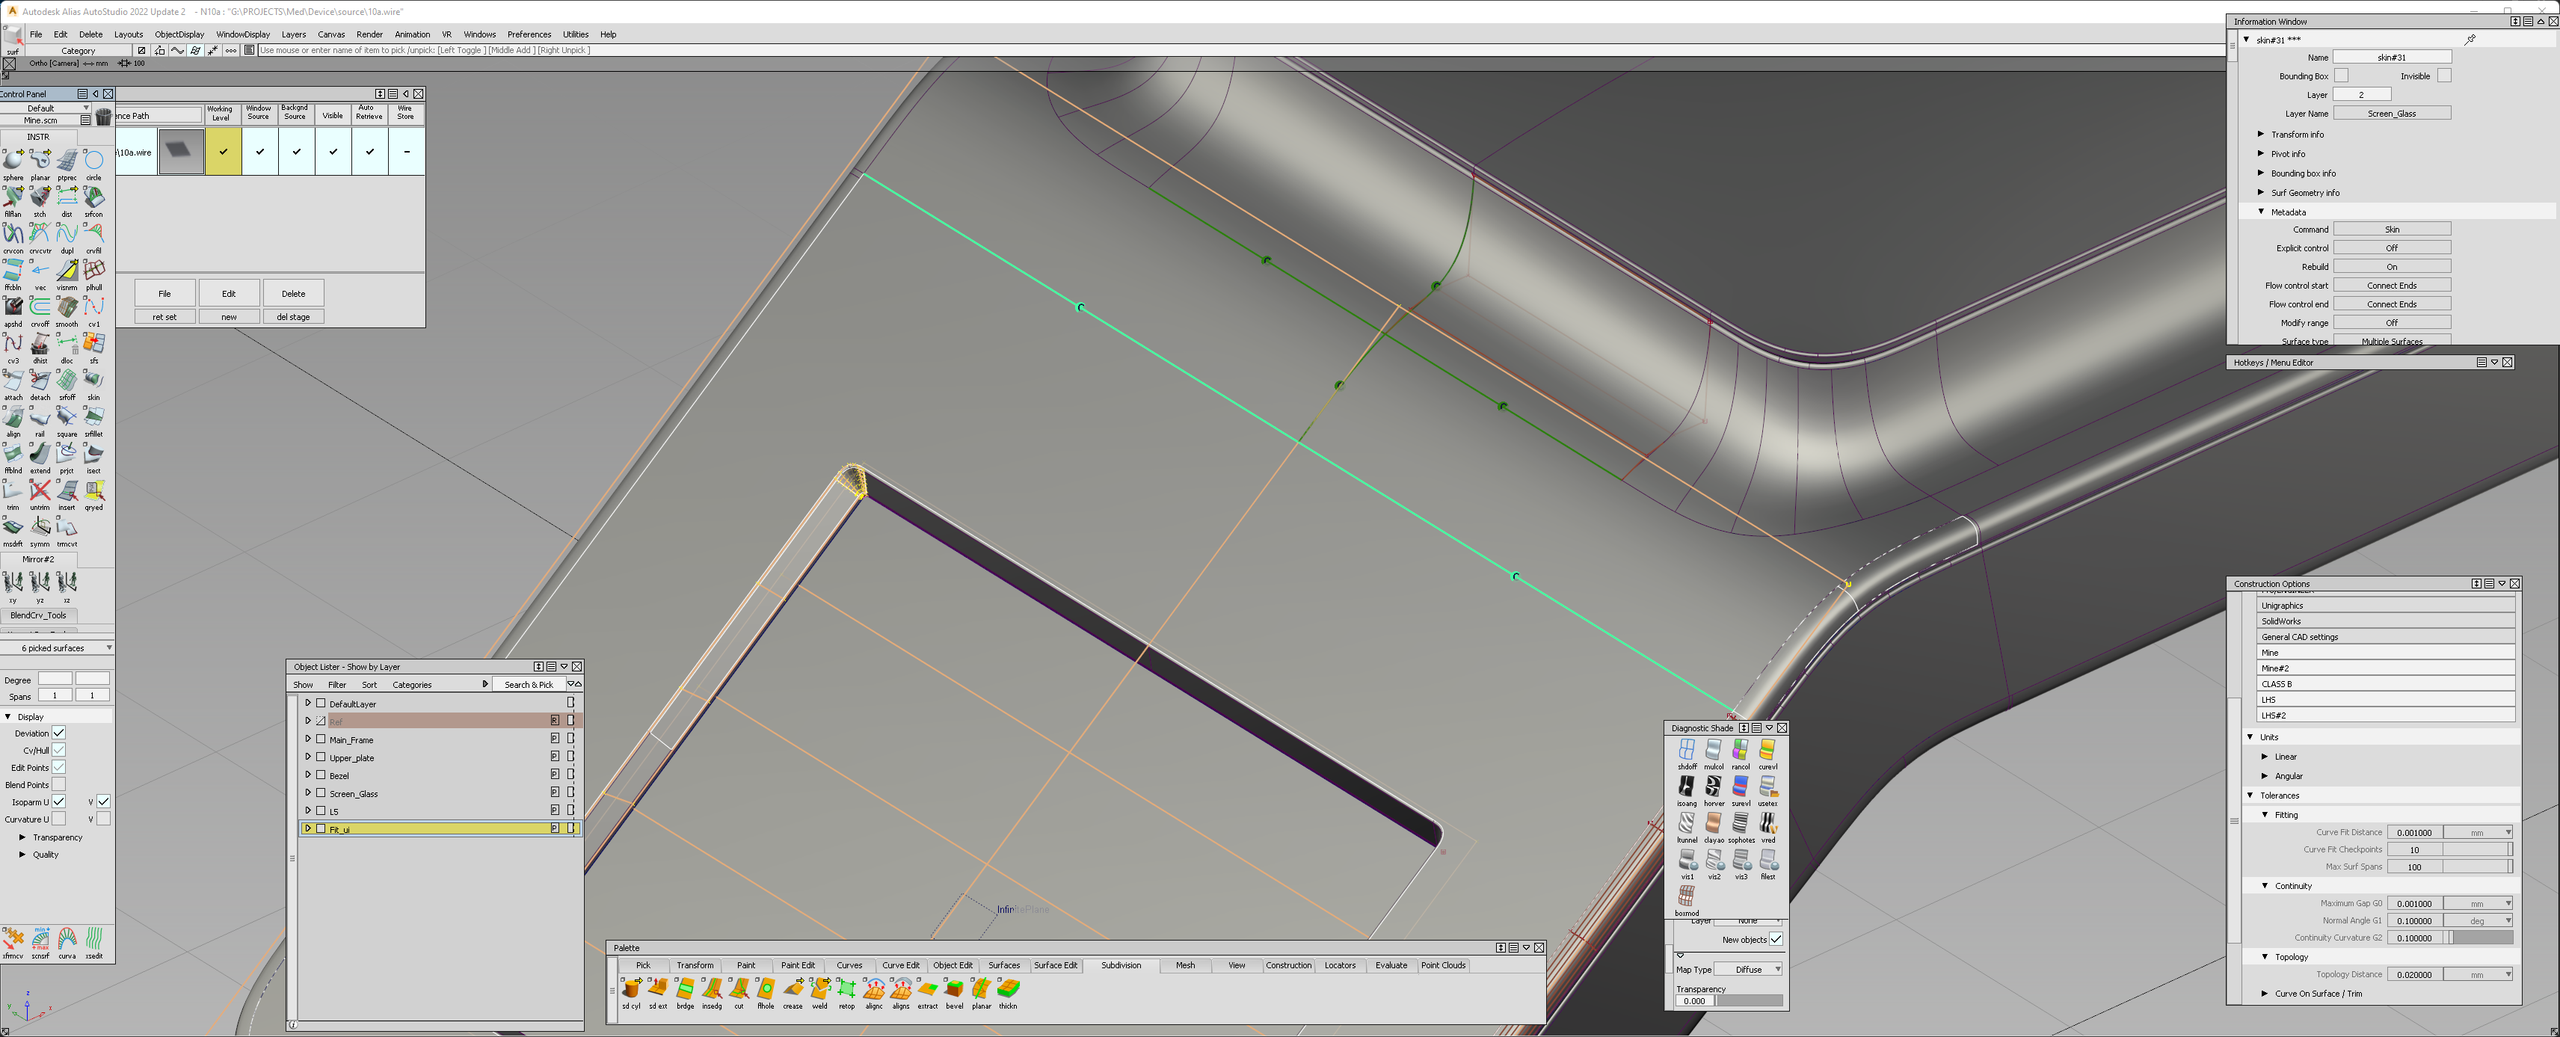Screen dimensions: 2560x1037
Task: Adjust the Transparency slider
Action: click(1749, 1001)
